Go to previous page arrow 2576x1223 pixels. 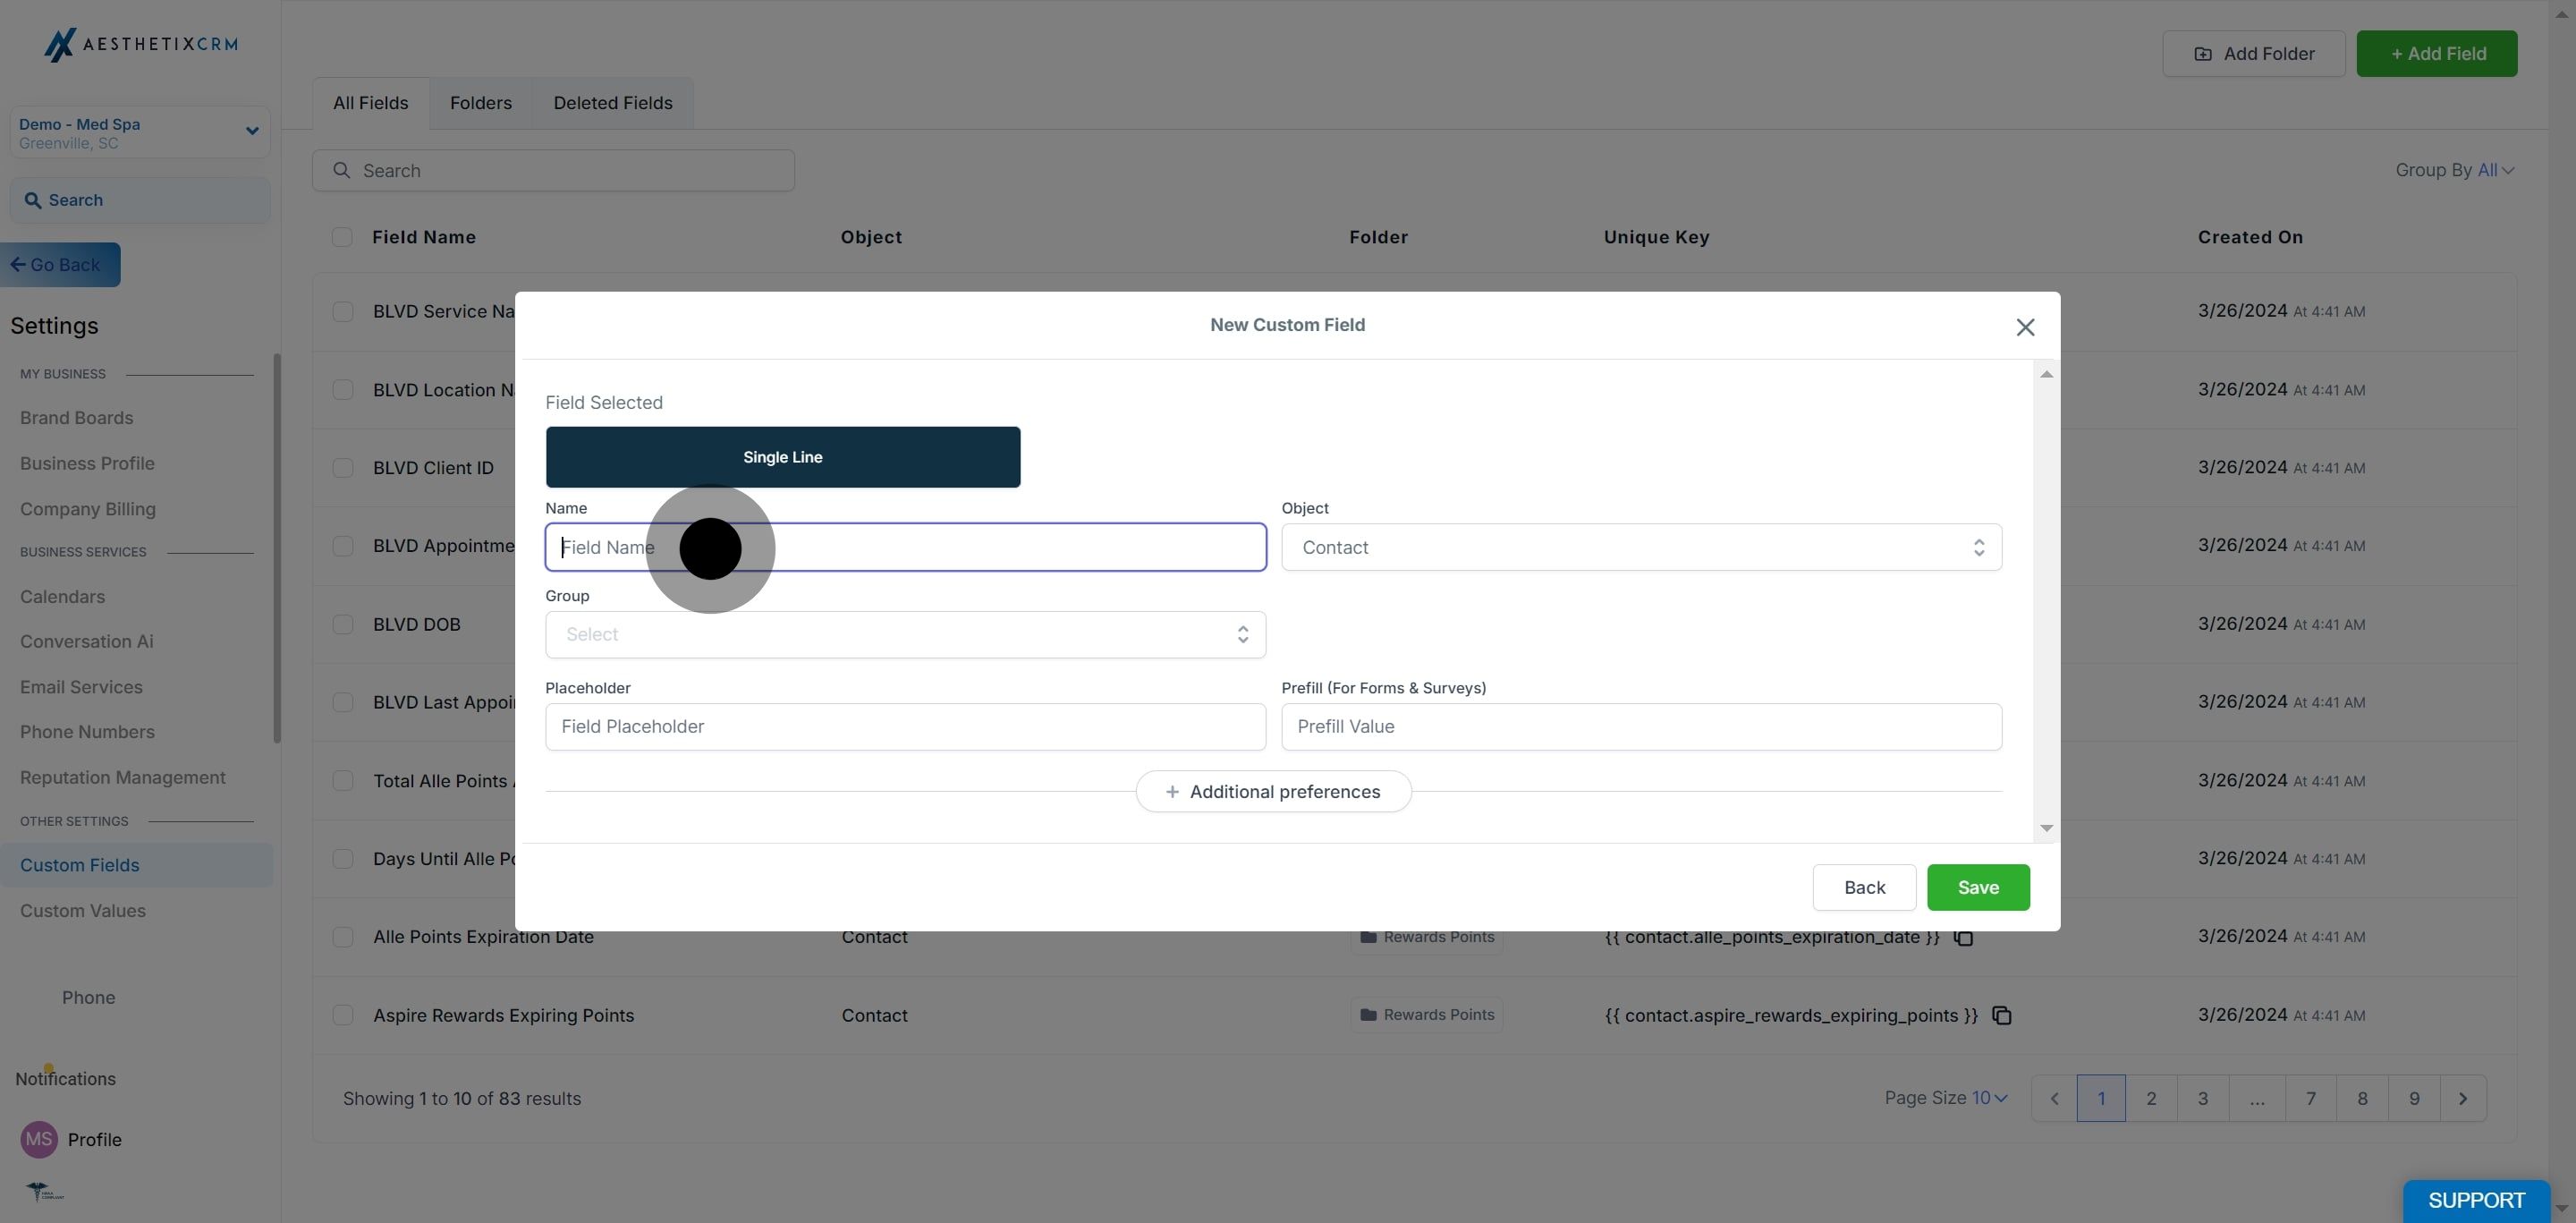2054,1098
